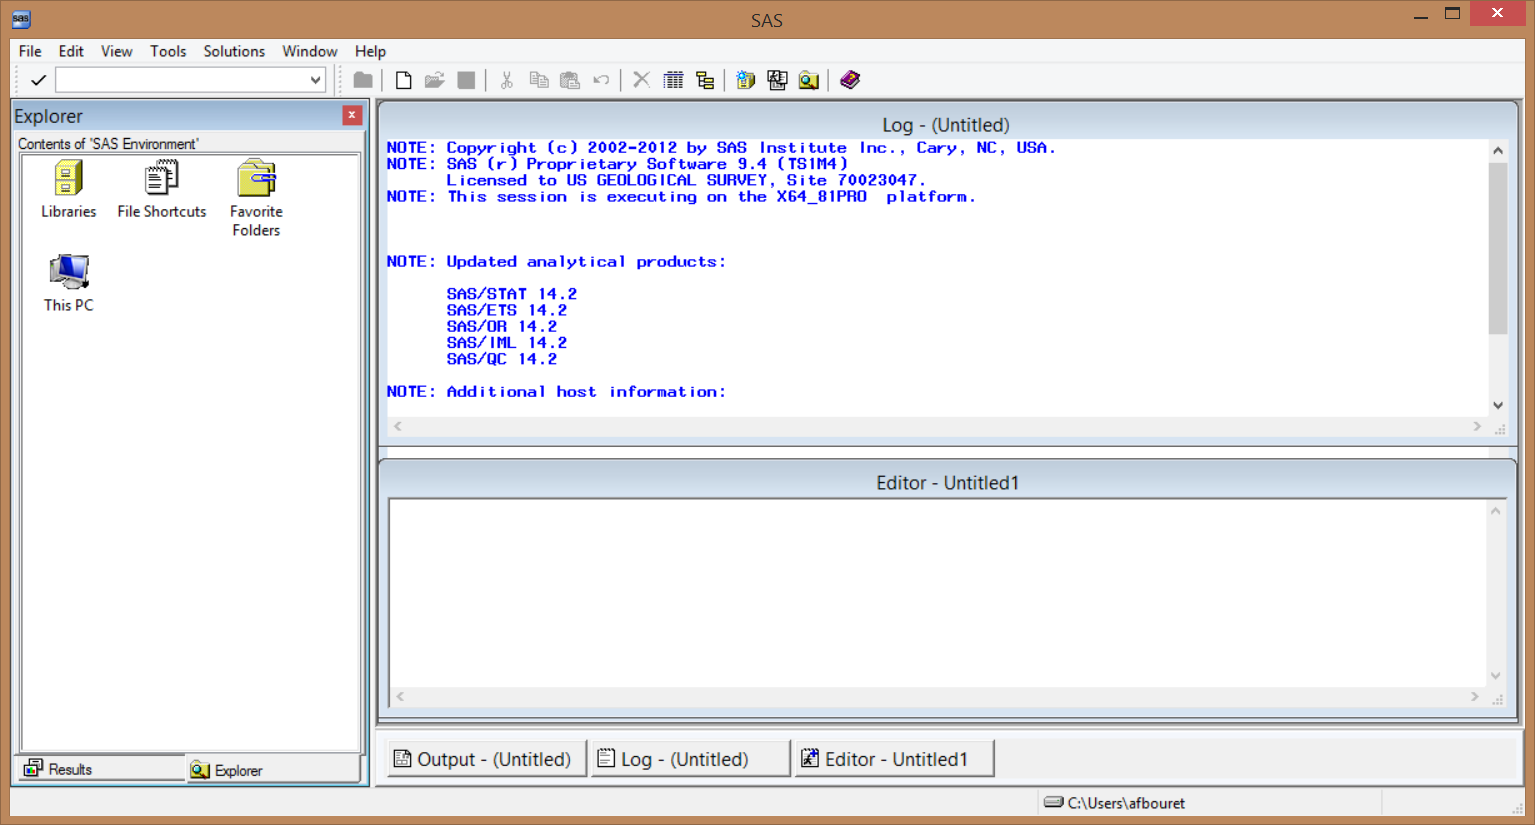Maximize the SAS window
1535x825 pixels.
[x=1453, y=14]
